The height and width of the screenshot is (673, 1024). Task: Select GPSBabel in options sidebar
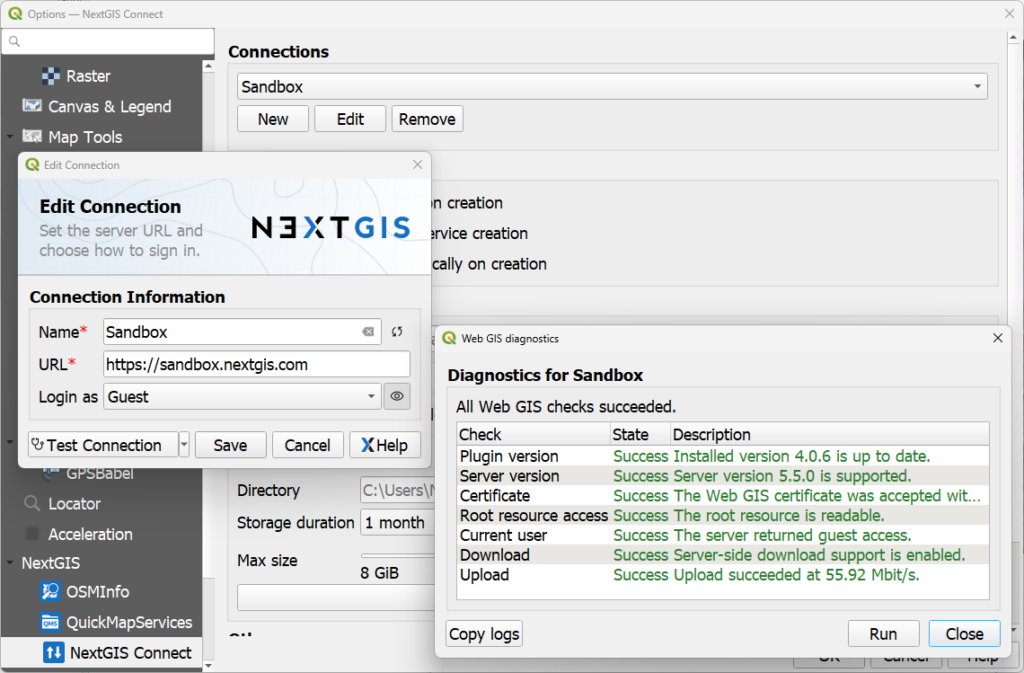(99, 473)
